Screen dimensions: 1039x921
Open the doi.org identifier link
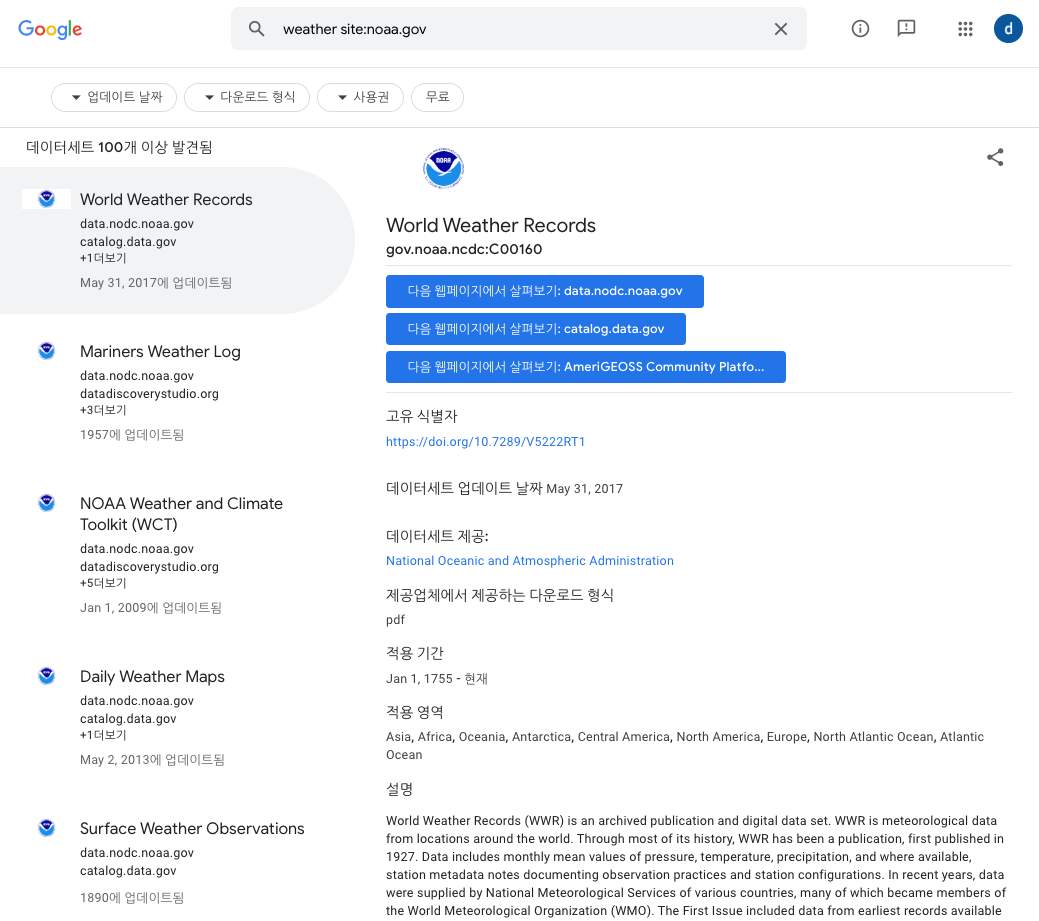tap(486, 442)
